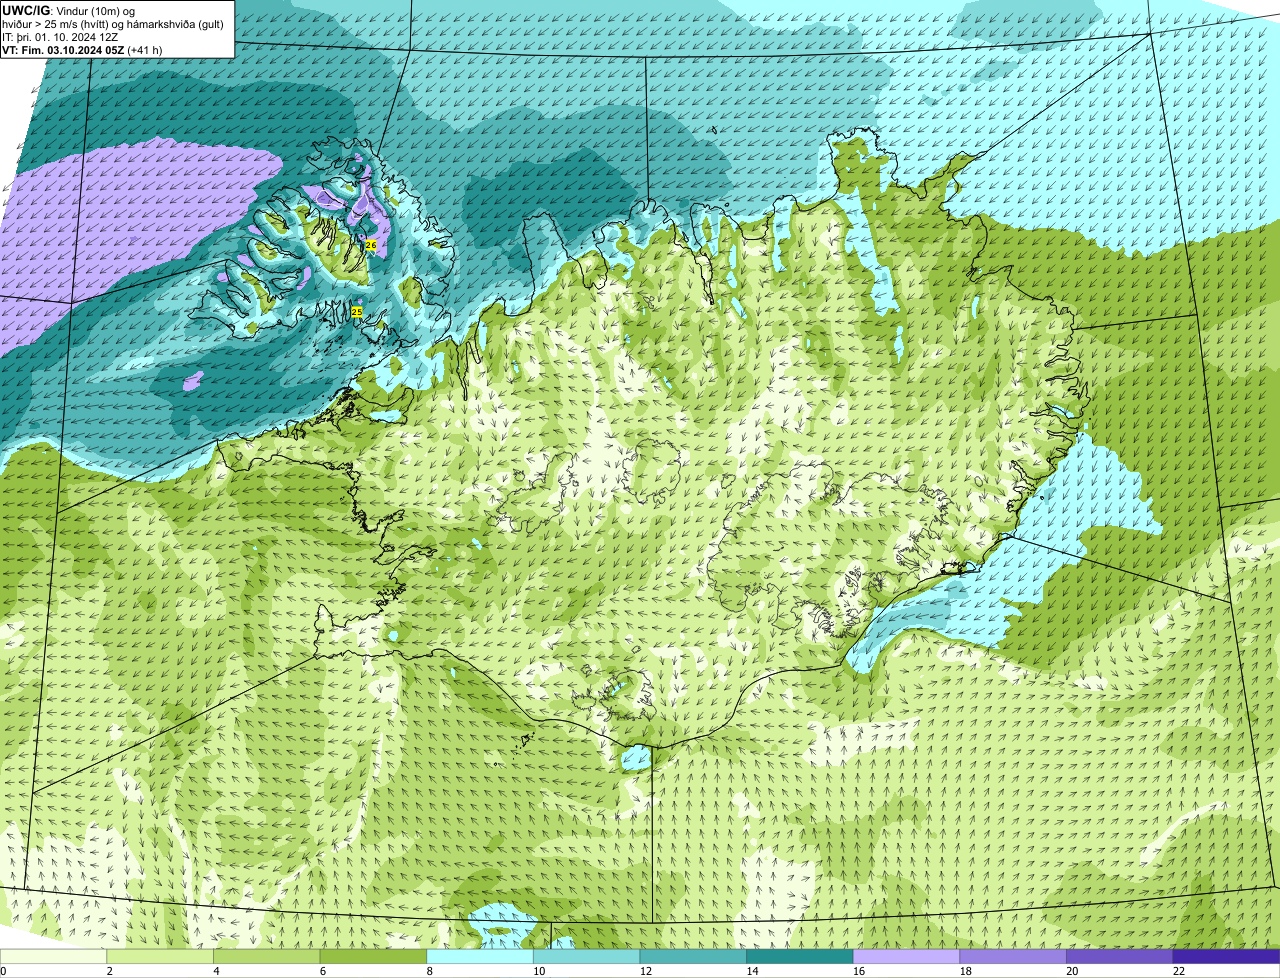Click the yellow gust label 26
This screenshot has width=1280, height=978.
click(x=371, y=245)
